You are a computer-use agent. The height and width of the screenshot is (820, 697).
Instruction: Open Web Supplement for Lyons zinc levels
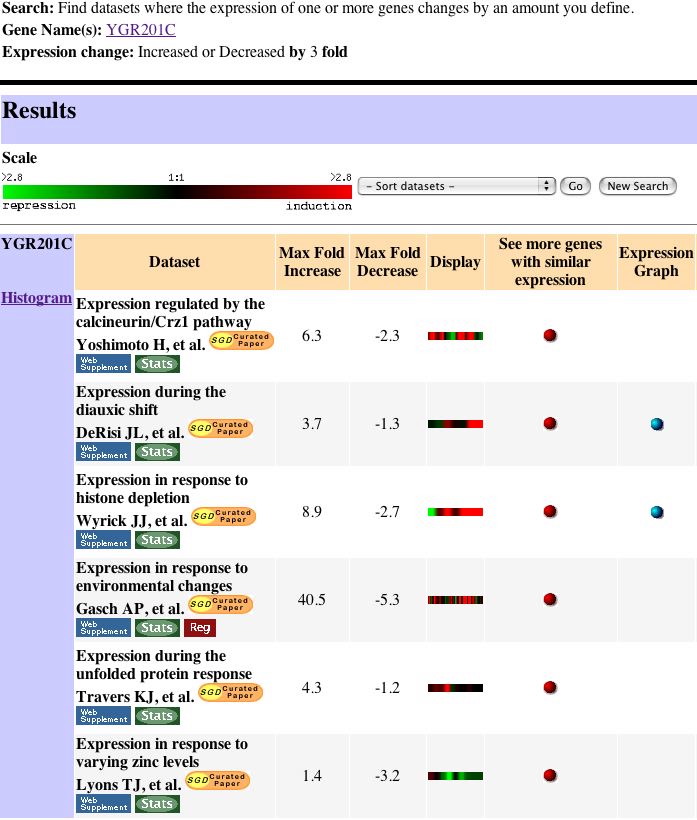point(103,804)
